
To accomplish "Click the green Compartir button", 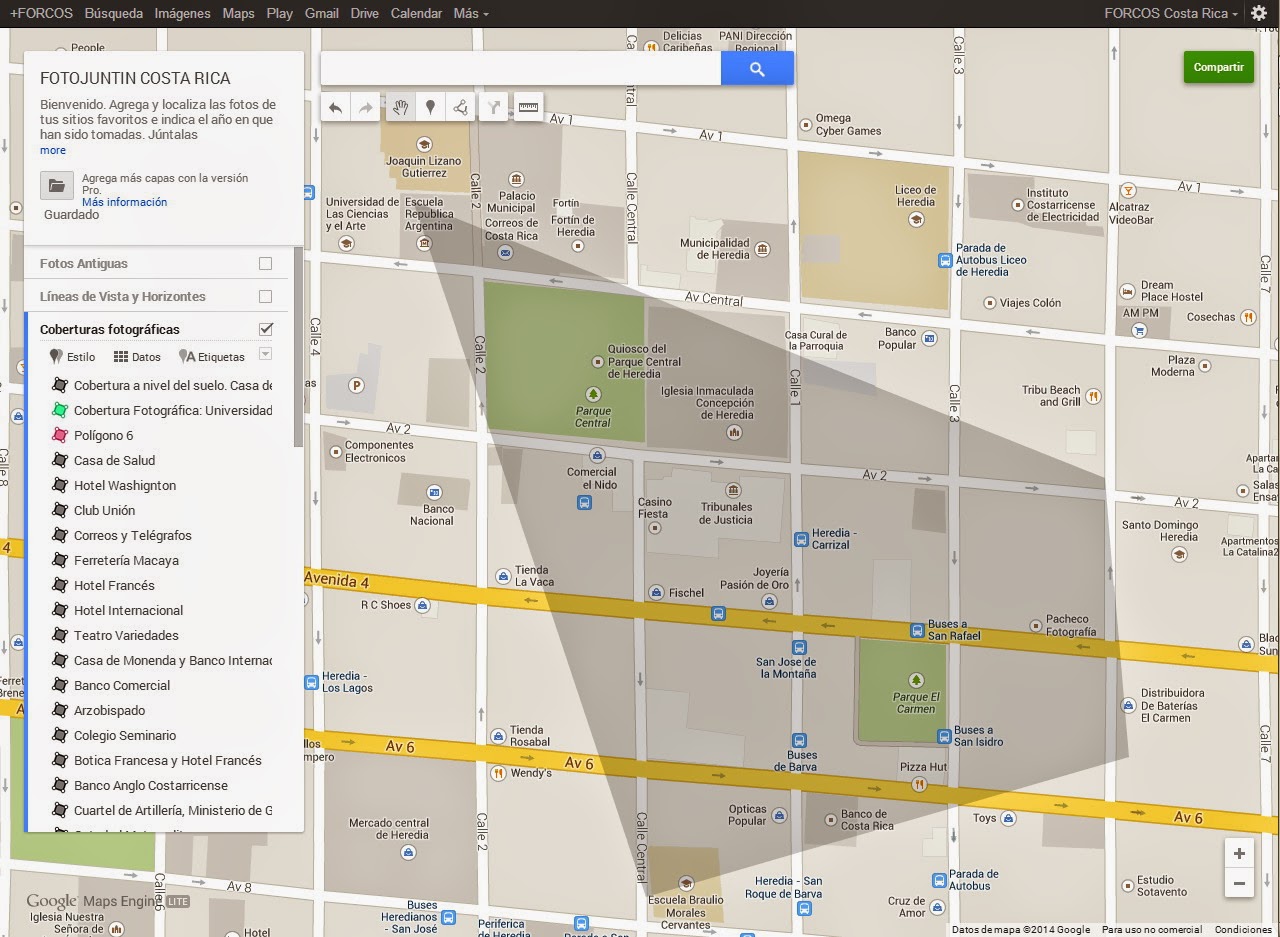I will [1219, 67].
